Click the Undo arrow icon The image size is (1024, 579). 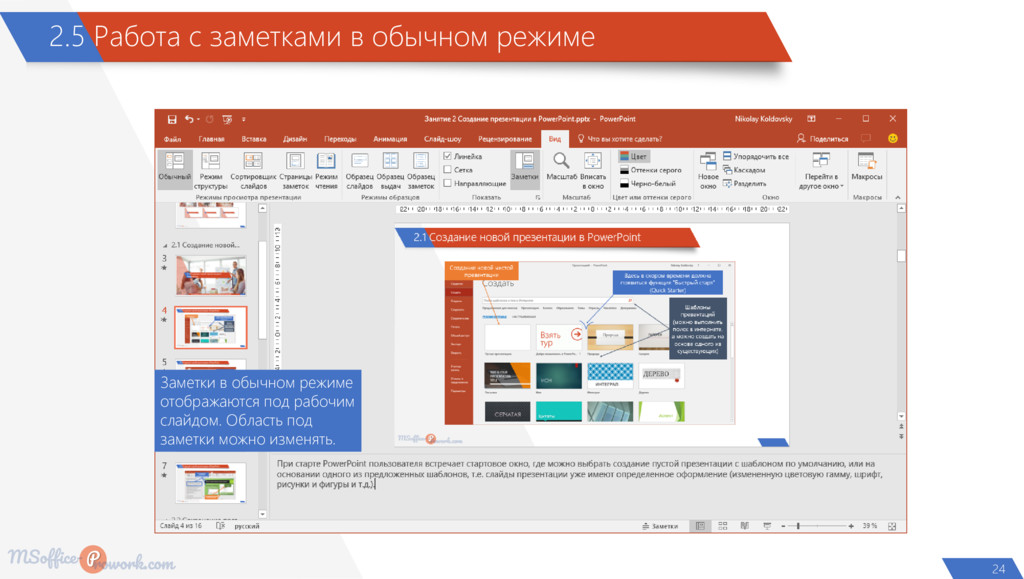pyautogui.click(x=188, y=119)
